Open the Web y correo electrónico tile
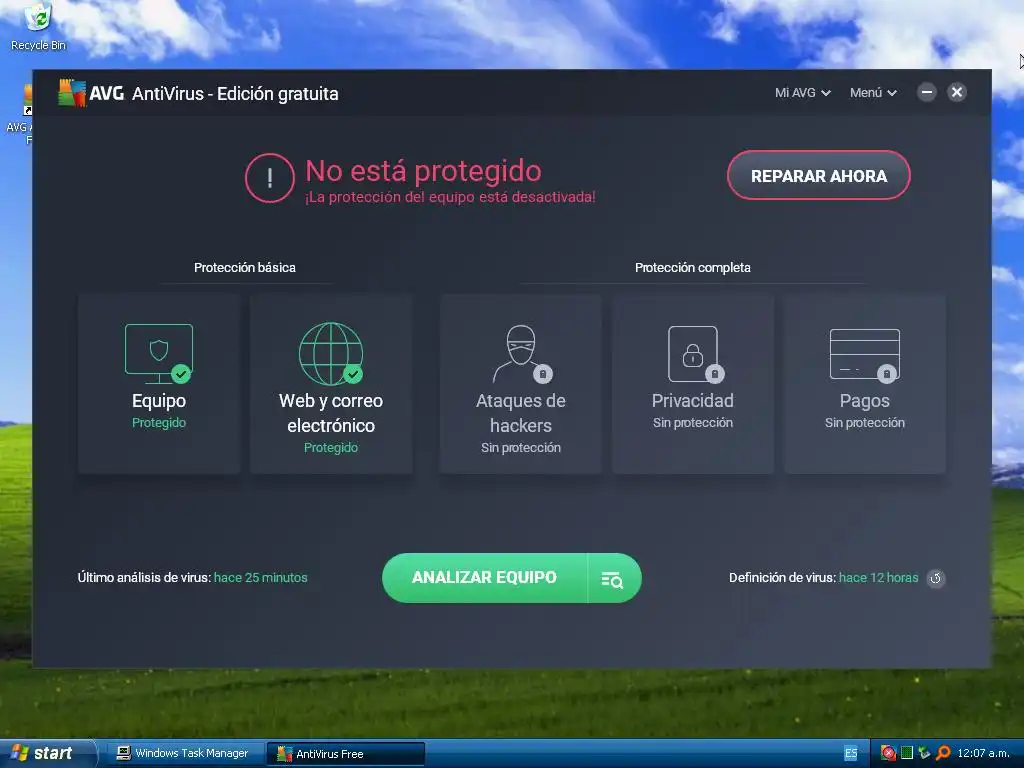The width and height of the screenshot is (1024, 768). (331, 384)
